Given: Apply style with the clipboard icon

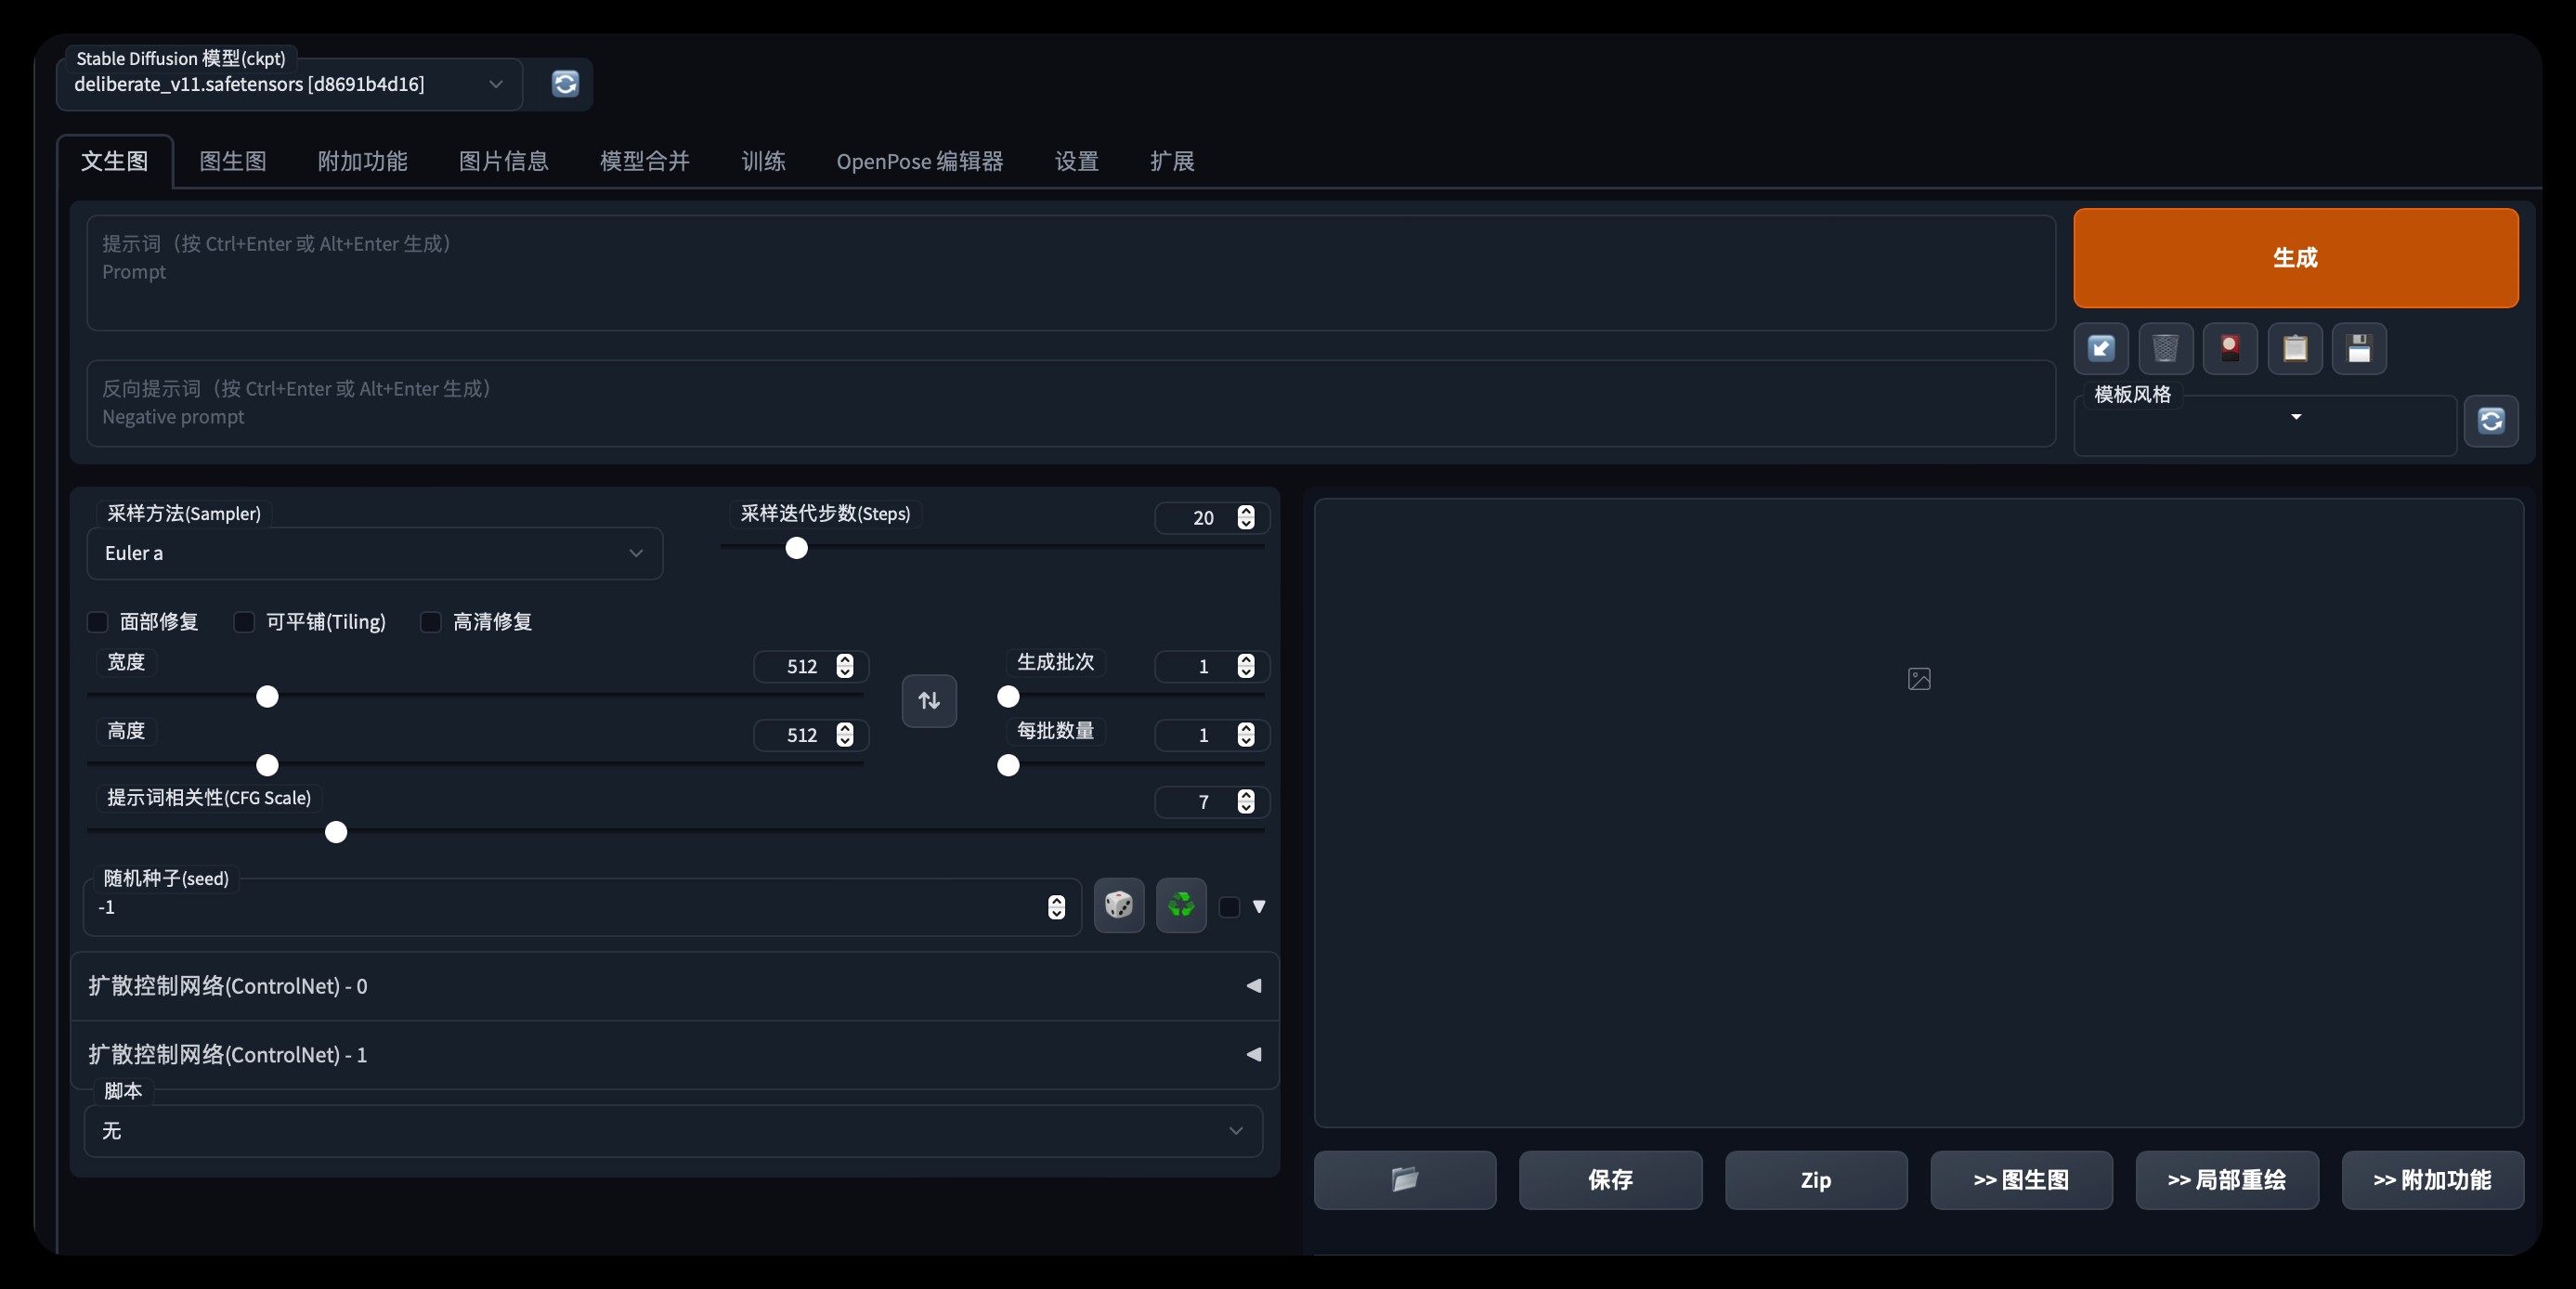Looking at the screenshot, I should (2295, 348).
